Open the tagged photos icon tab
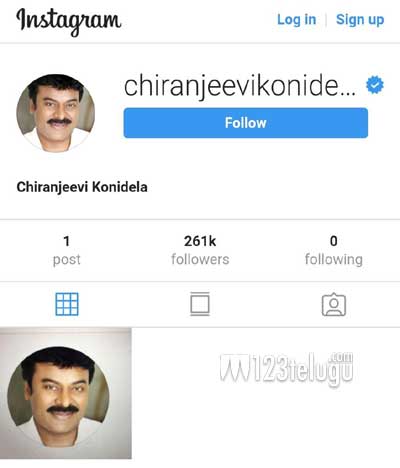The image size is (400, 468). click(334, 304)
